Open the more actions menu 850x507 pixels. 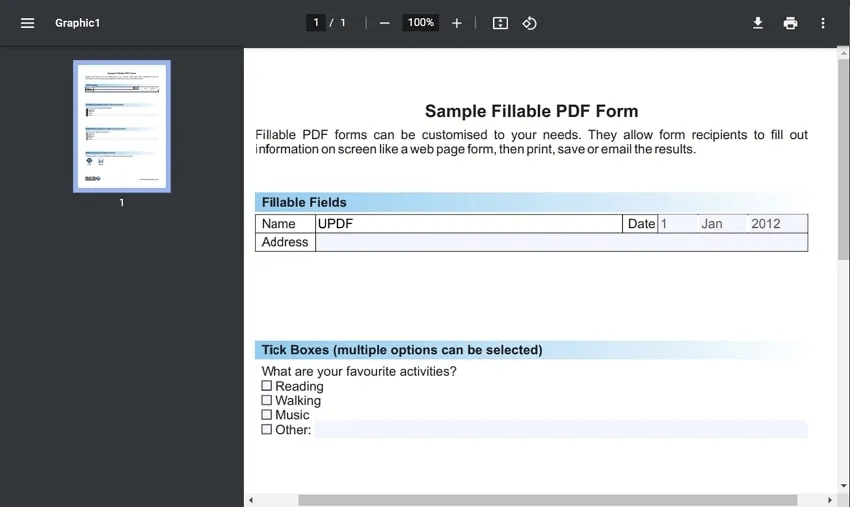(823, 23)
